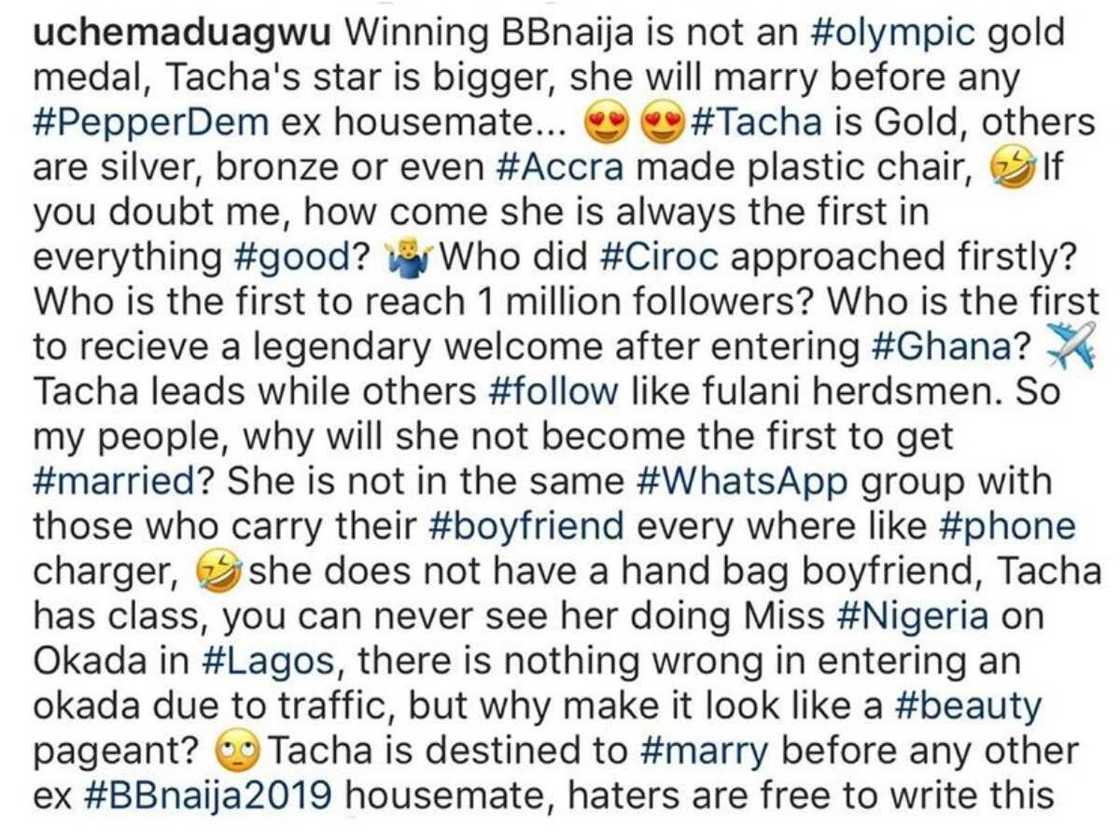Screen dimensions: 1120x840
Task: Click the shrugging person emoji
Action: coord(407,258)
